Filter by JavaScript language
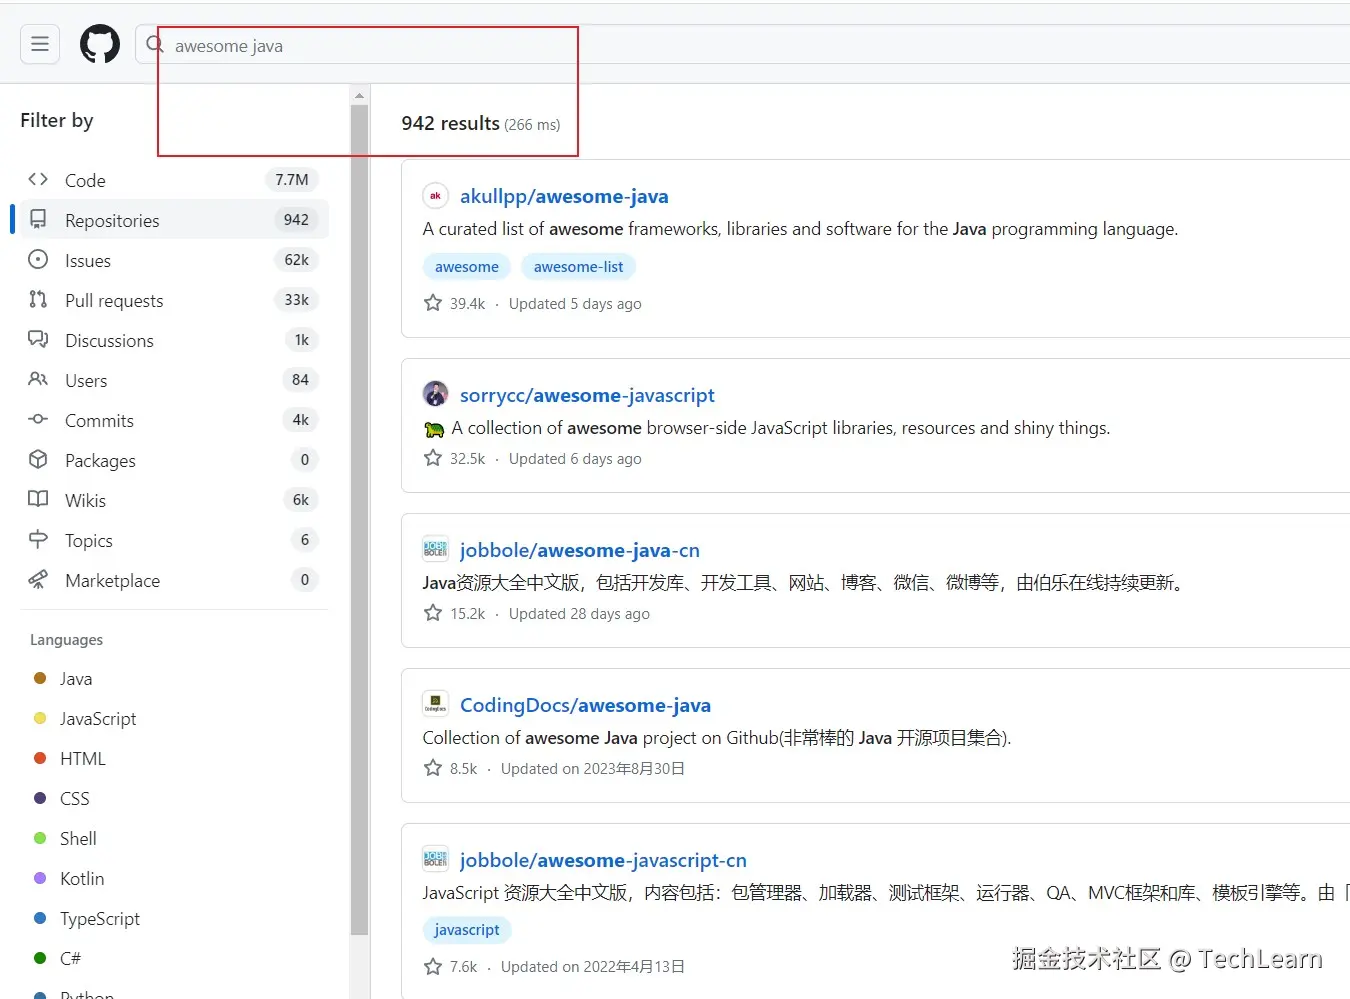This screenshot has width=1350, height=999. pyautogui.click(x=98, y=719)
